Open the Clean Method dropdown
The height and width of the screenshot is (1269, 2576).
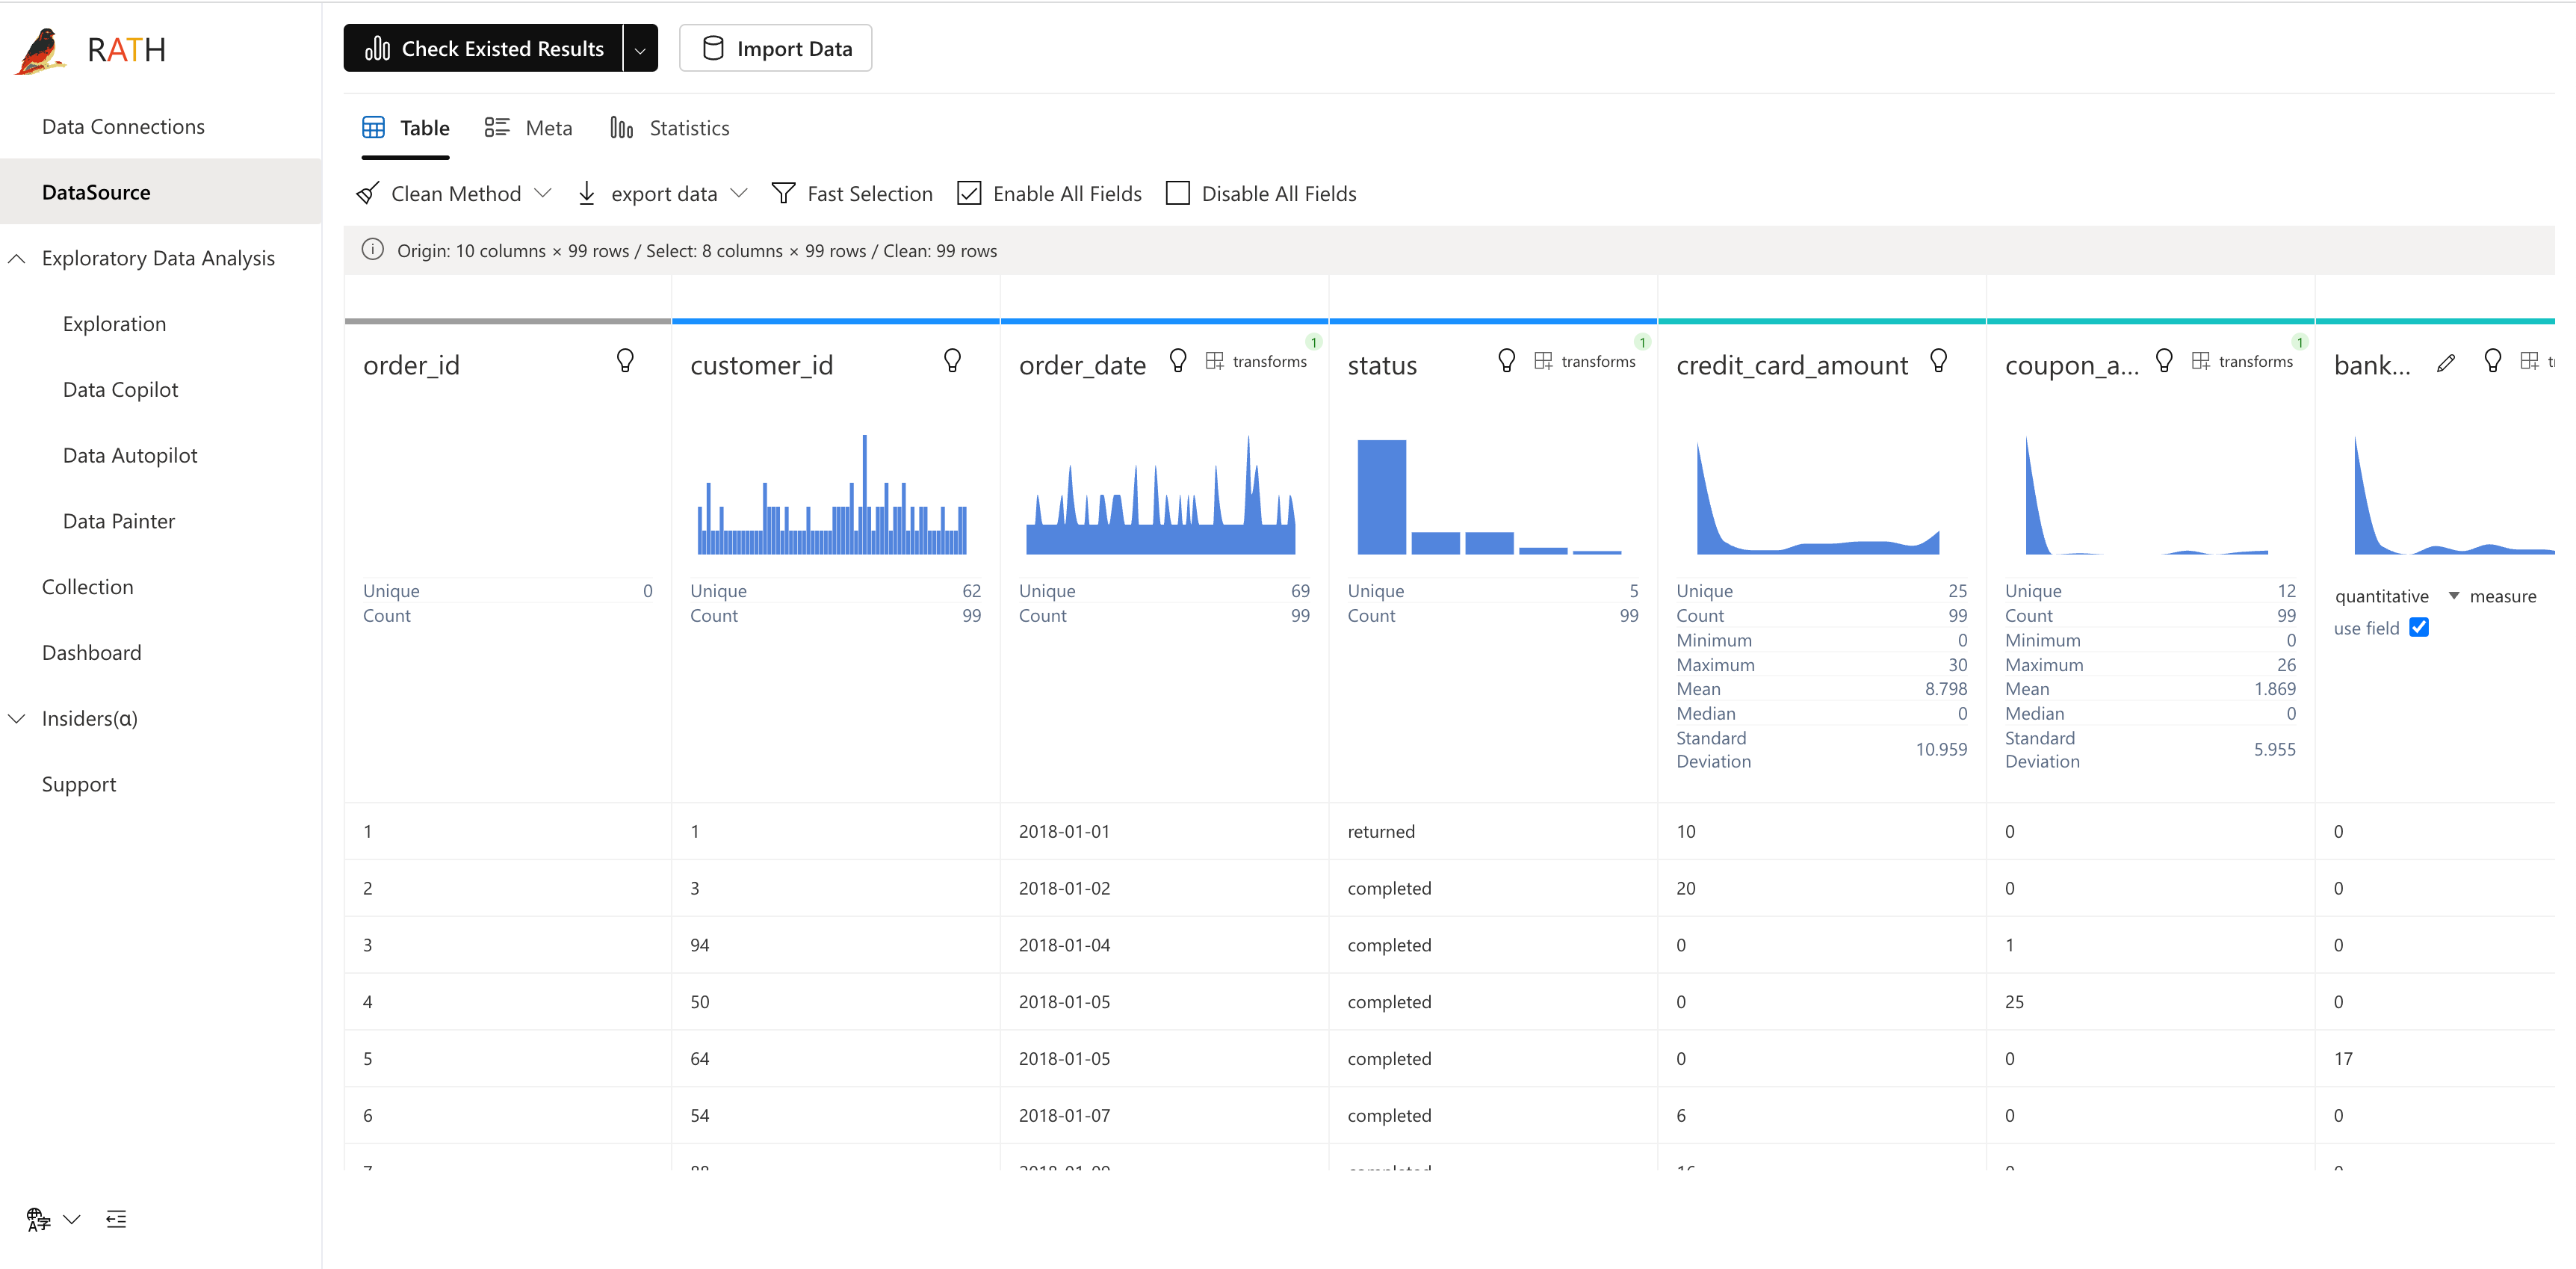tap(455, 193)
